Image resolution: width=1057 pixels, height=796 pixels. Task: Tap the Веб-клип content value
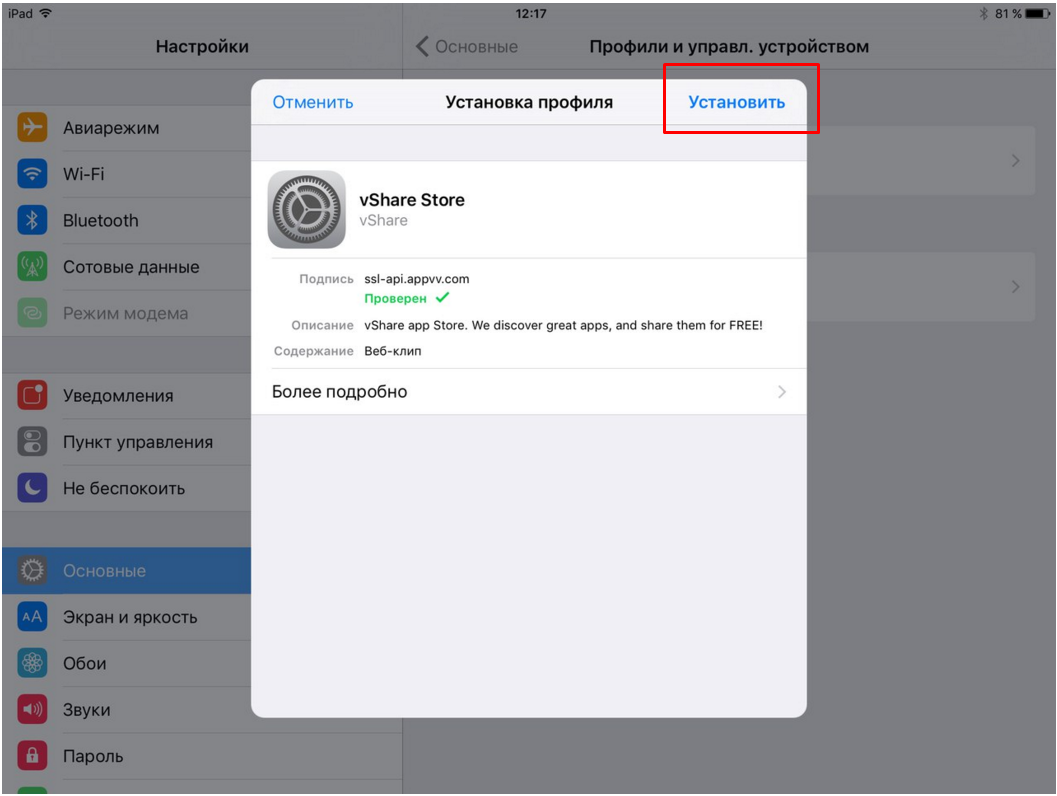pyautogui.click(x=393, y=351)
